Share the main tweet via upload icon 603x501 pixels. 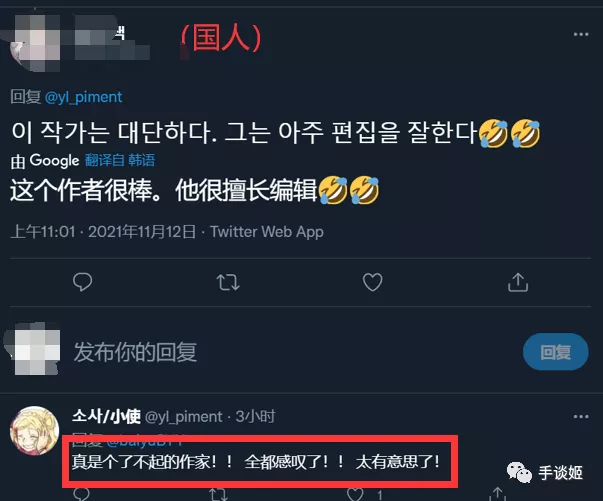click(518, 282)
